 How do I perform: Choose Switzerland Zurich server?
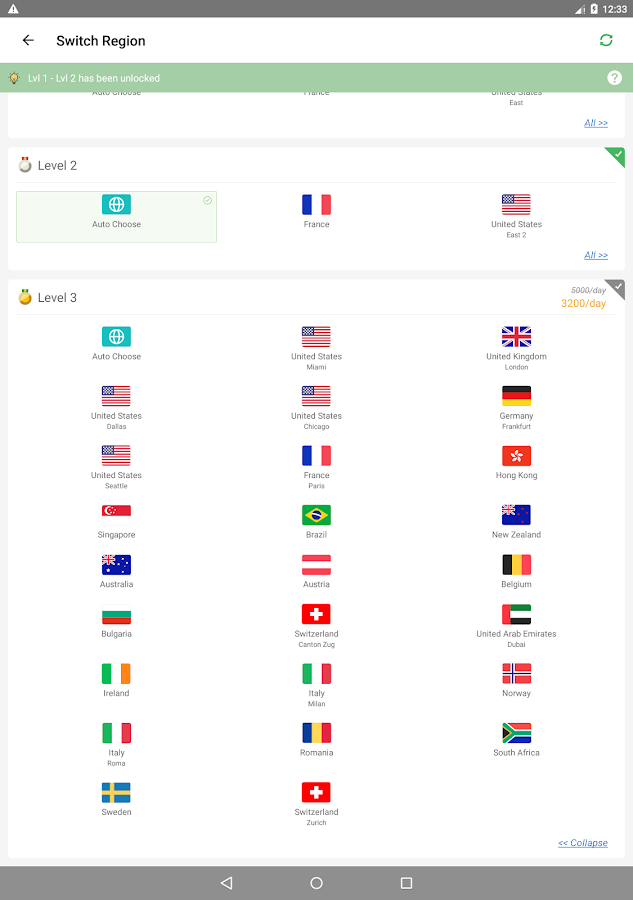coord(316,803)
